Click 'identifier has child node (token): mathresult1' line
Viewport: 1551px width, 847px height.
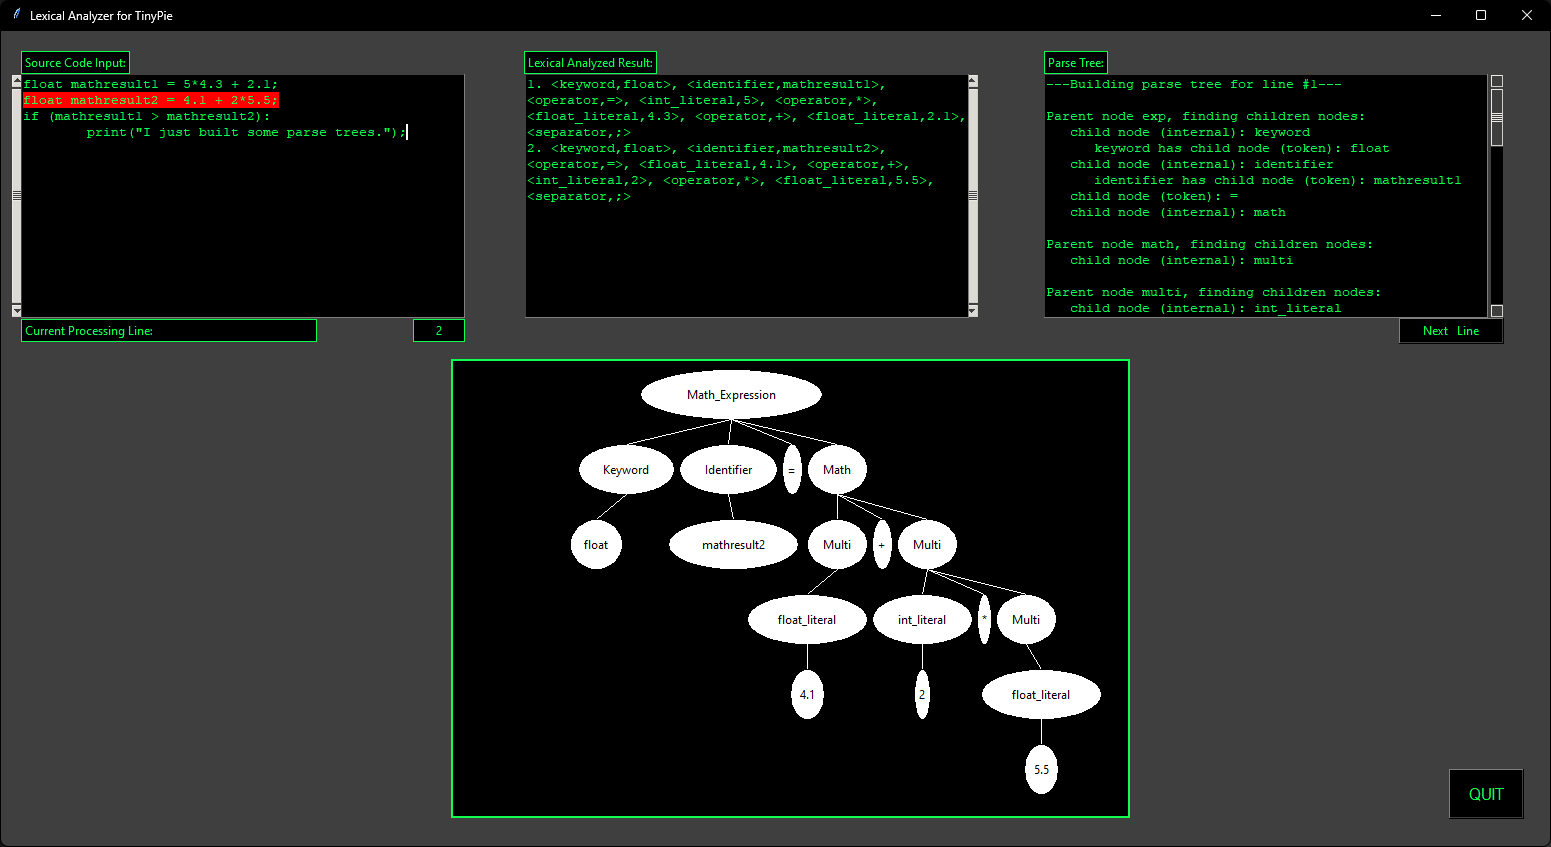[1278, 180]
